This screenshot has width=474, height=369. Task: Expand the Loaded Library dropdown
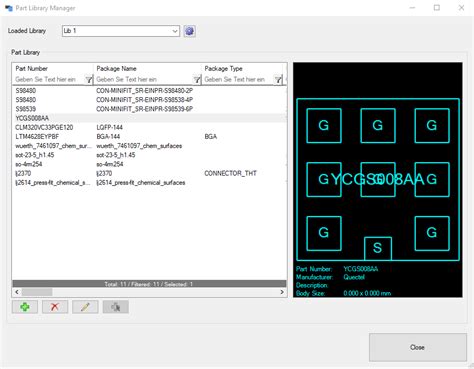pos(175,31)
